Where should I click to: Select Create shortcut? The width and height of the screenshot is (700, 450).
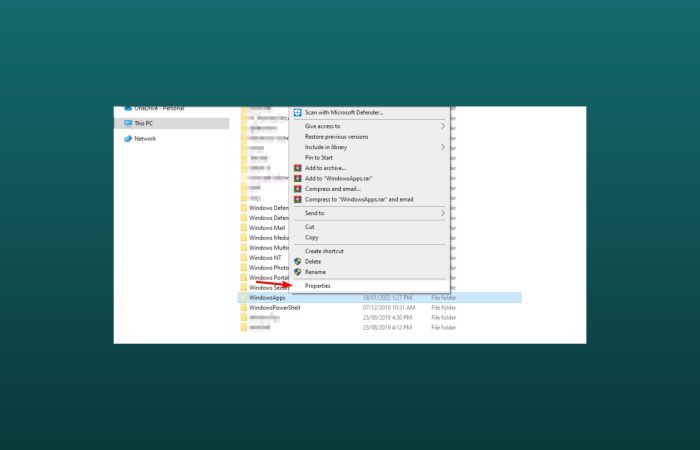tap(324, 251)
